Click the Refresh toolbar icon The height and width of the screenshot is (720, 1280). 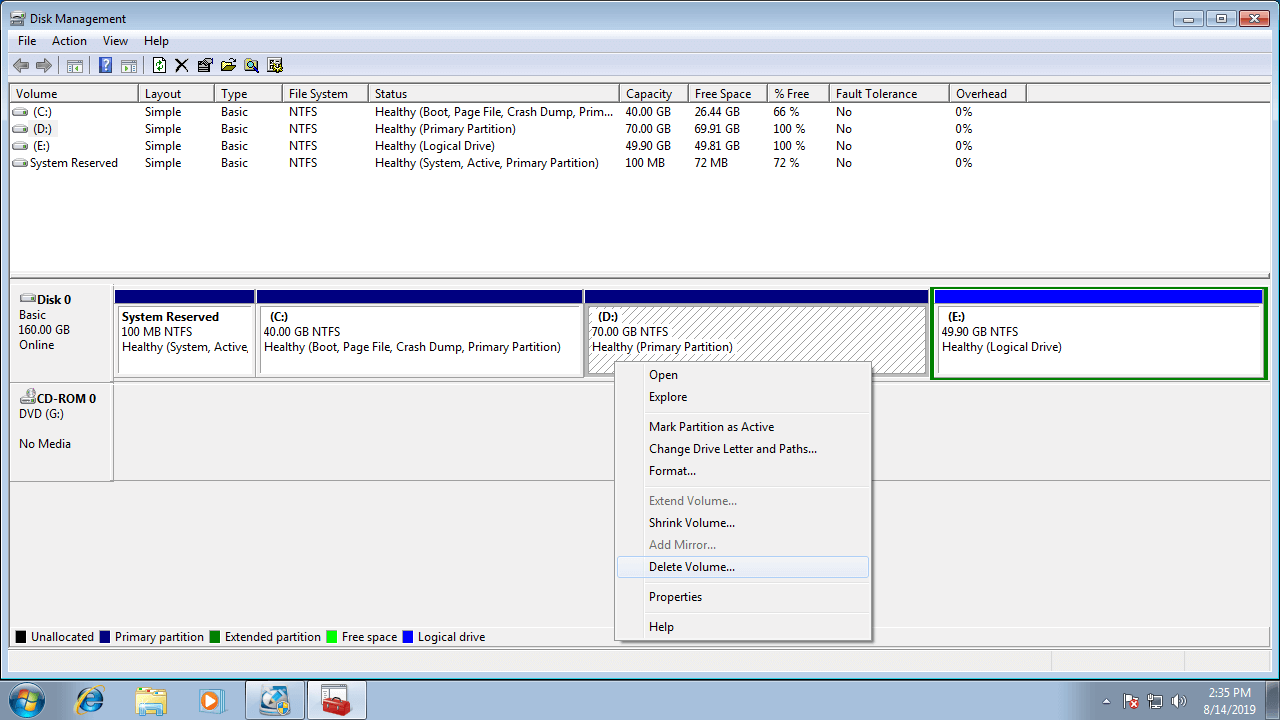click(x=159, y=66)
